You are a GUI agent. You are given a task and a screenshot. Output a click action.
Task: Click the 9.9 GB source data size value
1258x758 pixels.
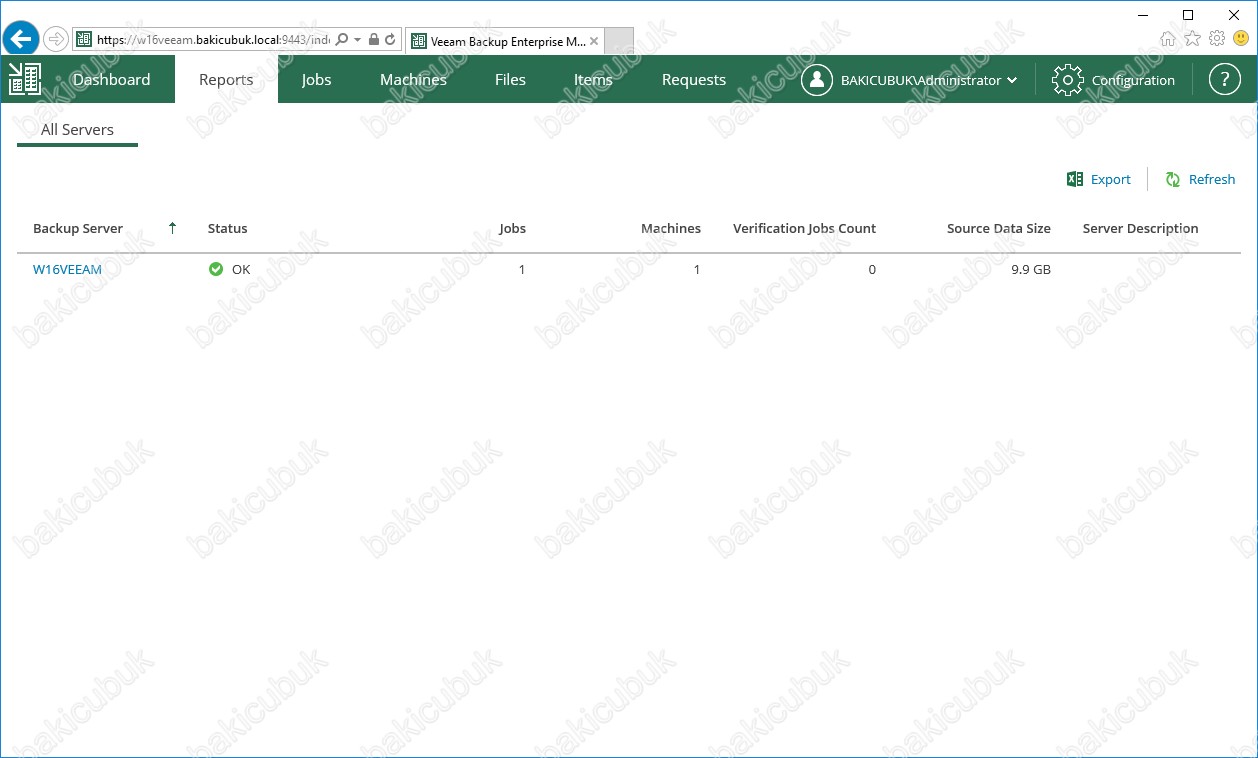point(1031,270)
